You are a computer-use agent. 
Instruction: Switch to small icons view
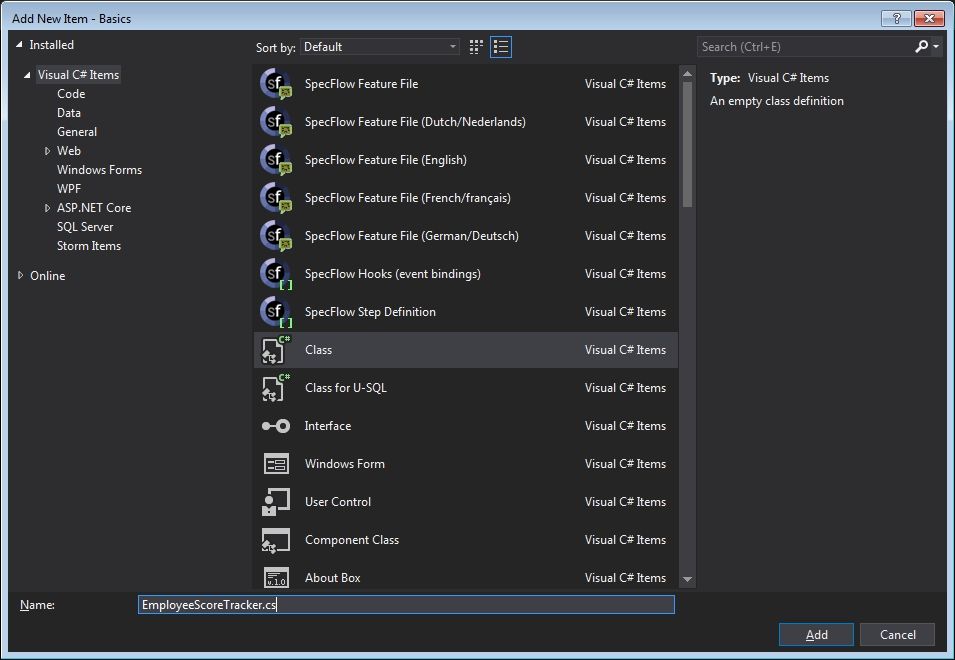tap(476, 47)
